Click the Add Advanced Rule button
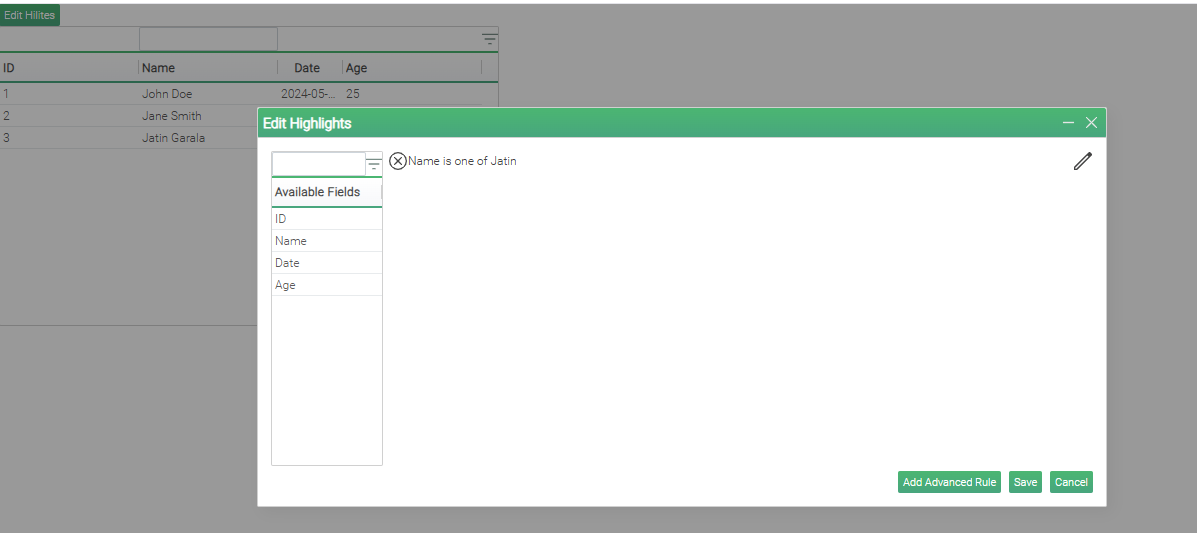1197x533 pixels. click(949, 482)
